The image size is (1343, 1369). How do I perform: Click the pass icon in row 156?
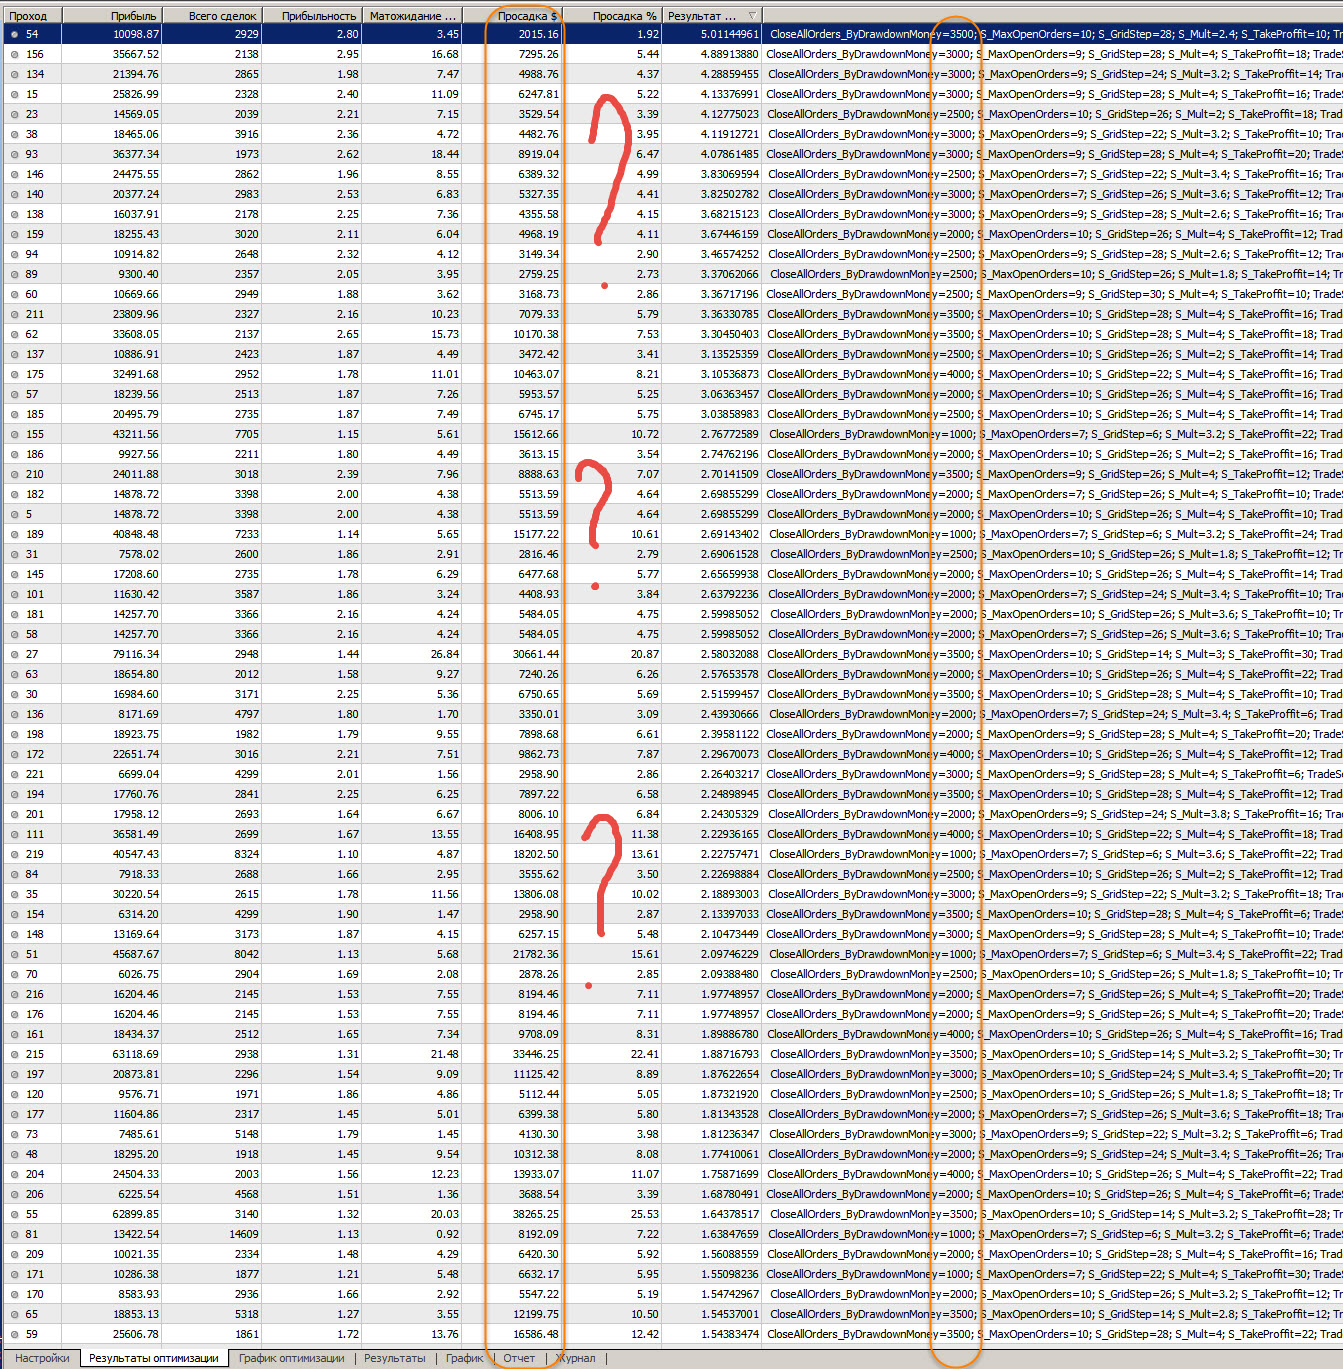click(x=14, y=54)
